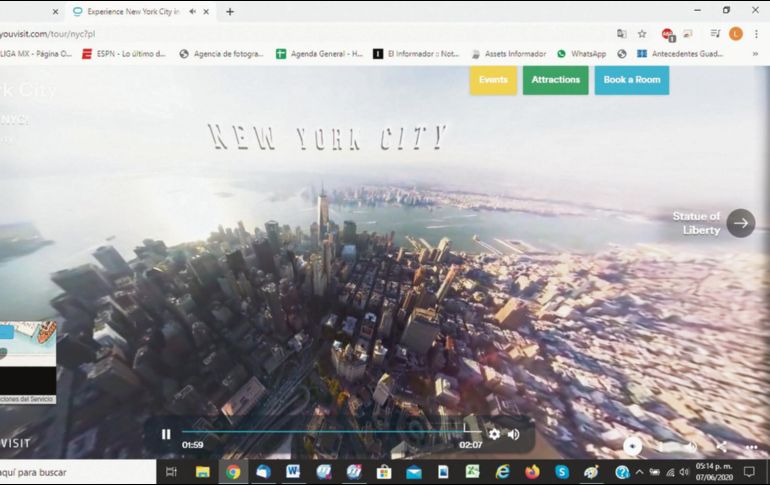Open Chrome three-dot menu

(x=756, y=34)
